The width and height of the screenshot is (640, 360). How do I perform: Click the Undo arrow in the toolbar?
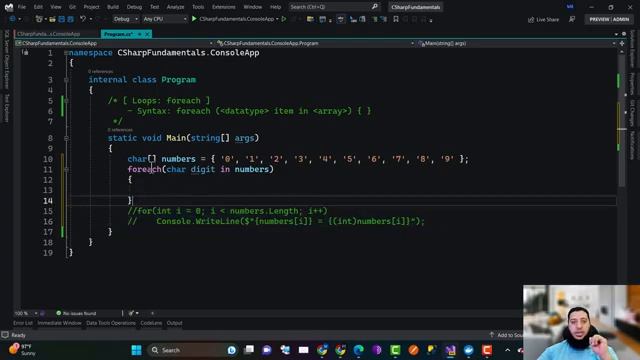tap(83, 19)
